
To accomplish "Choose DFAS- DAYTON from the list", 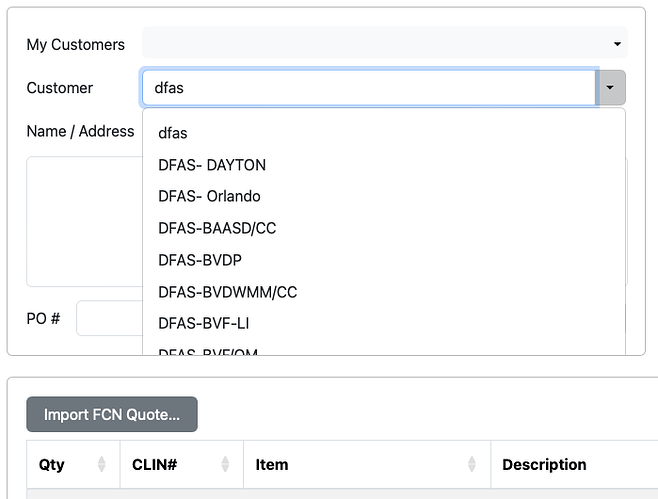I will (x=212, y=165).
